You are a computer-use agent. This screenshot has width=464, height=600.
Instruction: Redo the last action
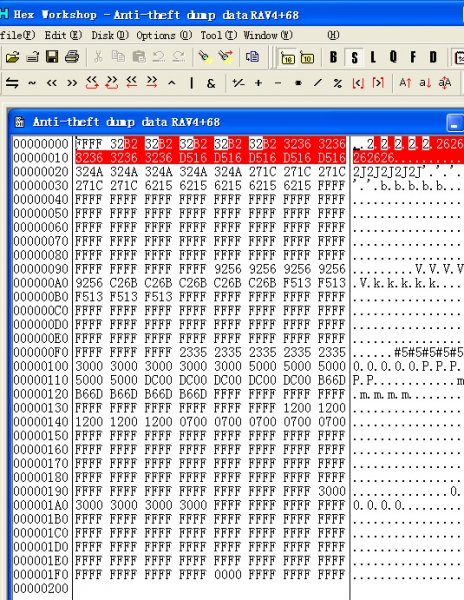click(x=179, y=57)
